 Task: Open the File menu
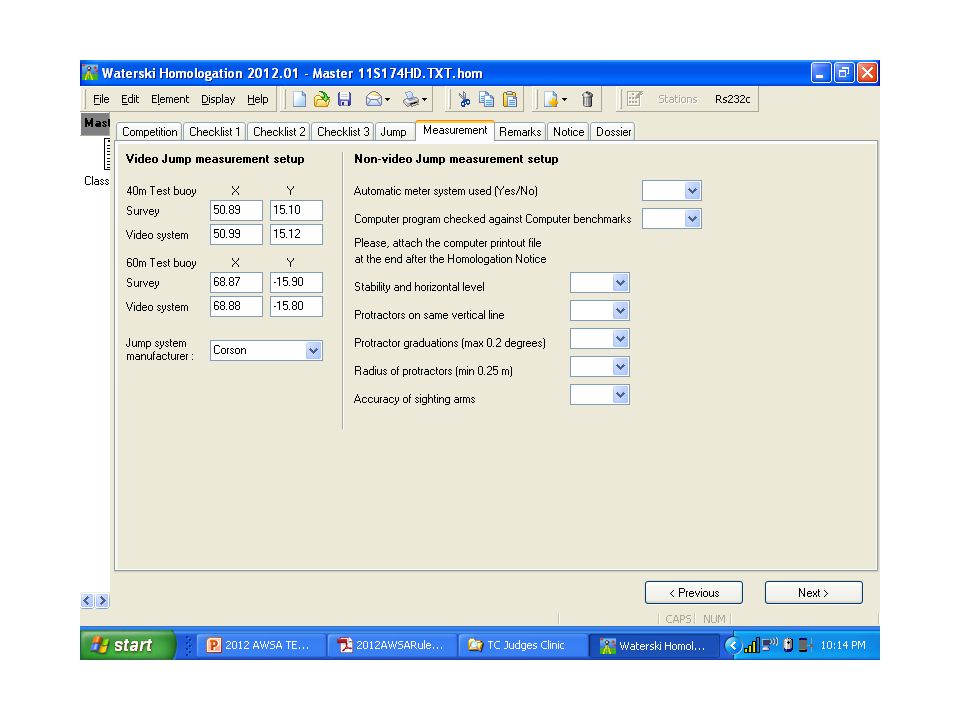[x=101, y=99]
